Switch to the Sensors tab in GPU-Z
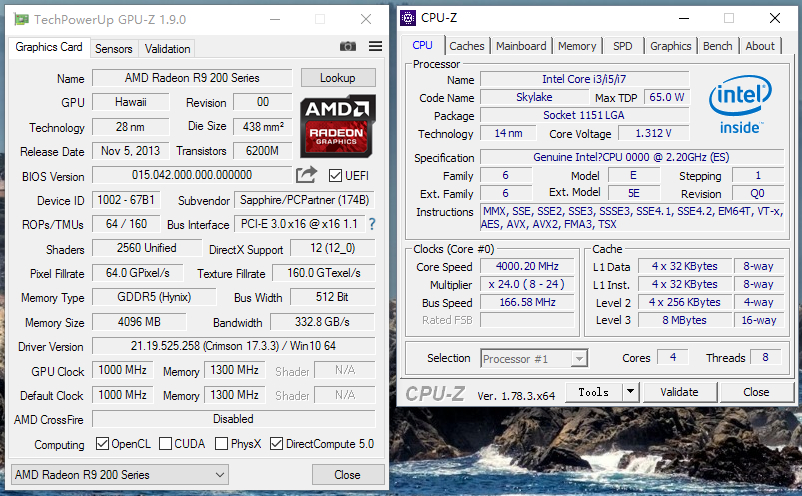The width and height of the screenshot is (802, 496). 114,49
